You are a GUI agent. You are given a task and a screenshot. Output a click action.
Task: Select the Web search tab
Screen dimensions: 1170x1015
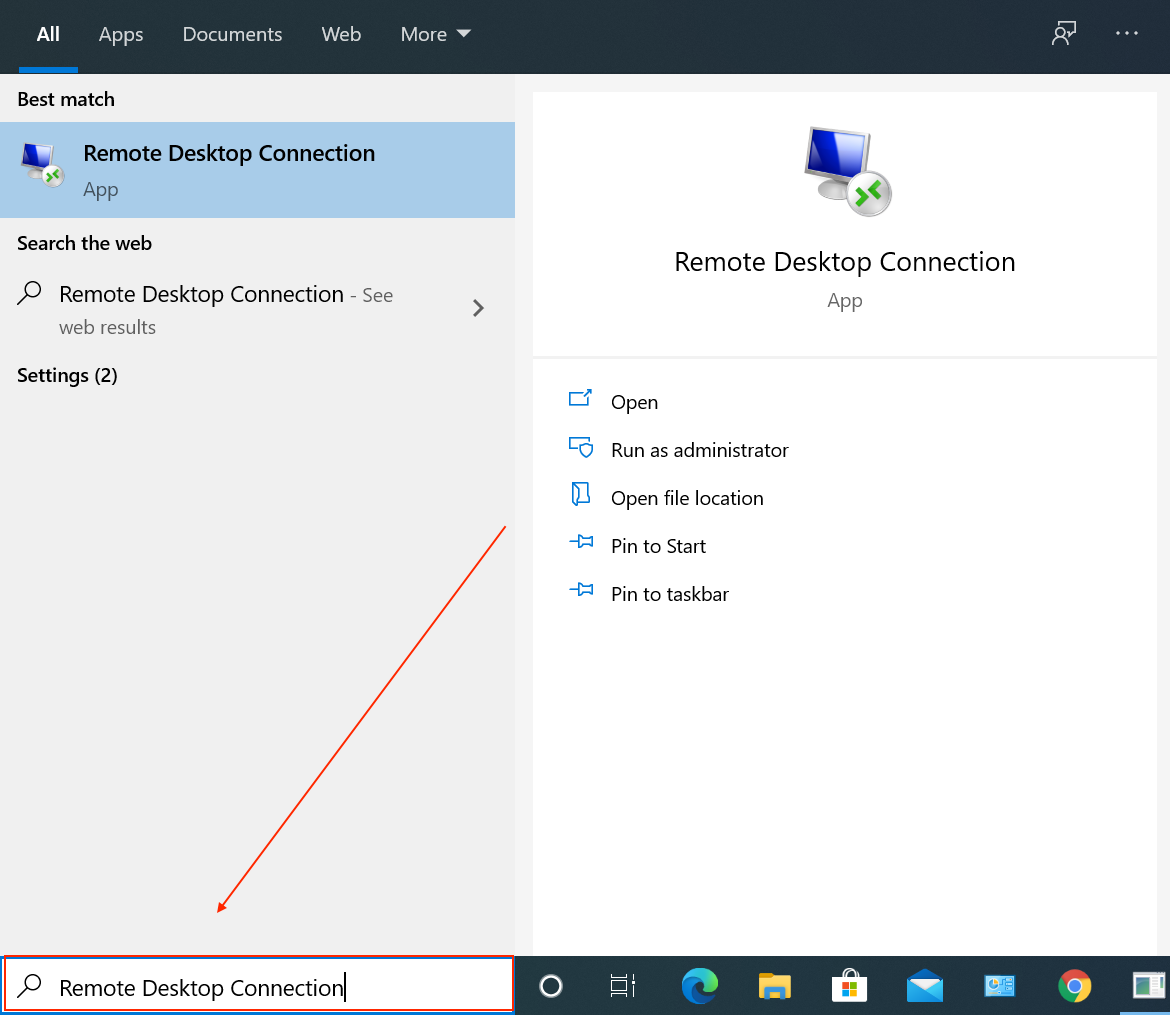coord(341,34)
